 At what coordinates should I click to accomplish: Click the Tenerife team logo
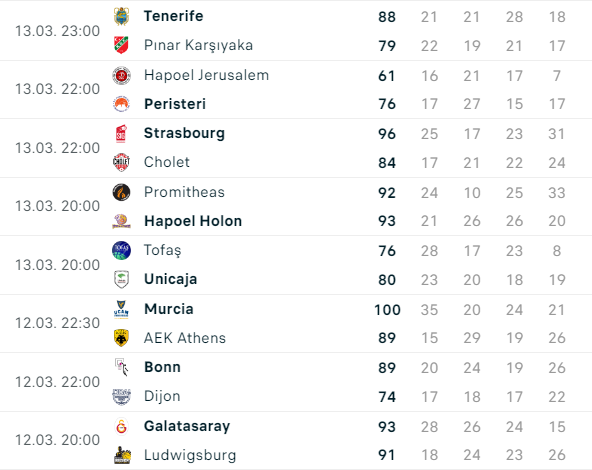pos(121,16)
